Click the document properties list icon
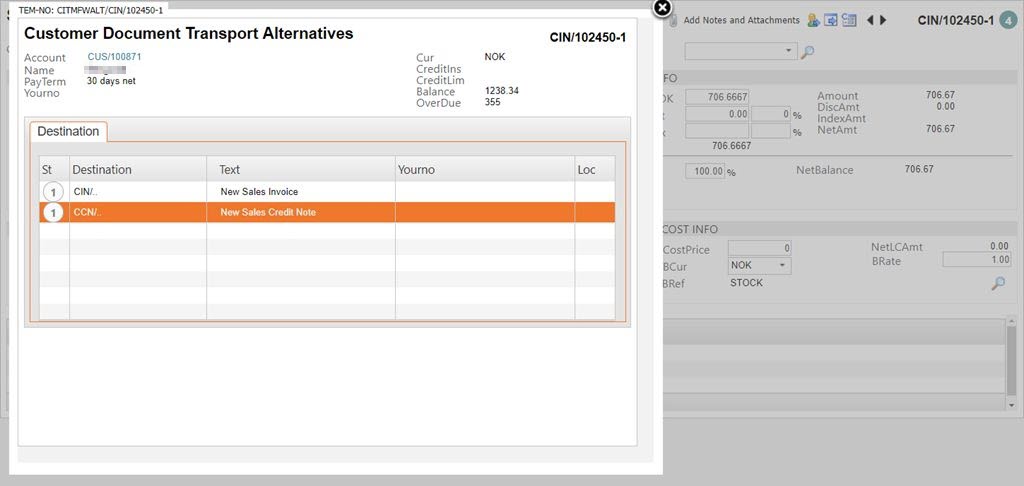Viewport: 1024px width, 486px height. point(848,20)
